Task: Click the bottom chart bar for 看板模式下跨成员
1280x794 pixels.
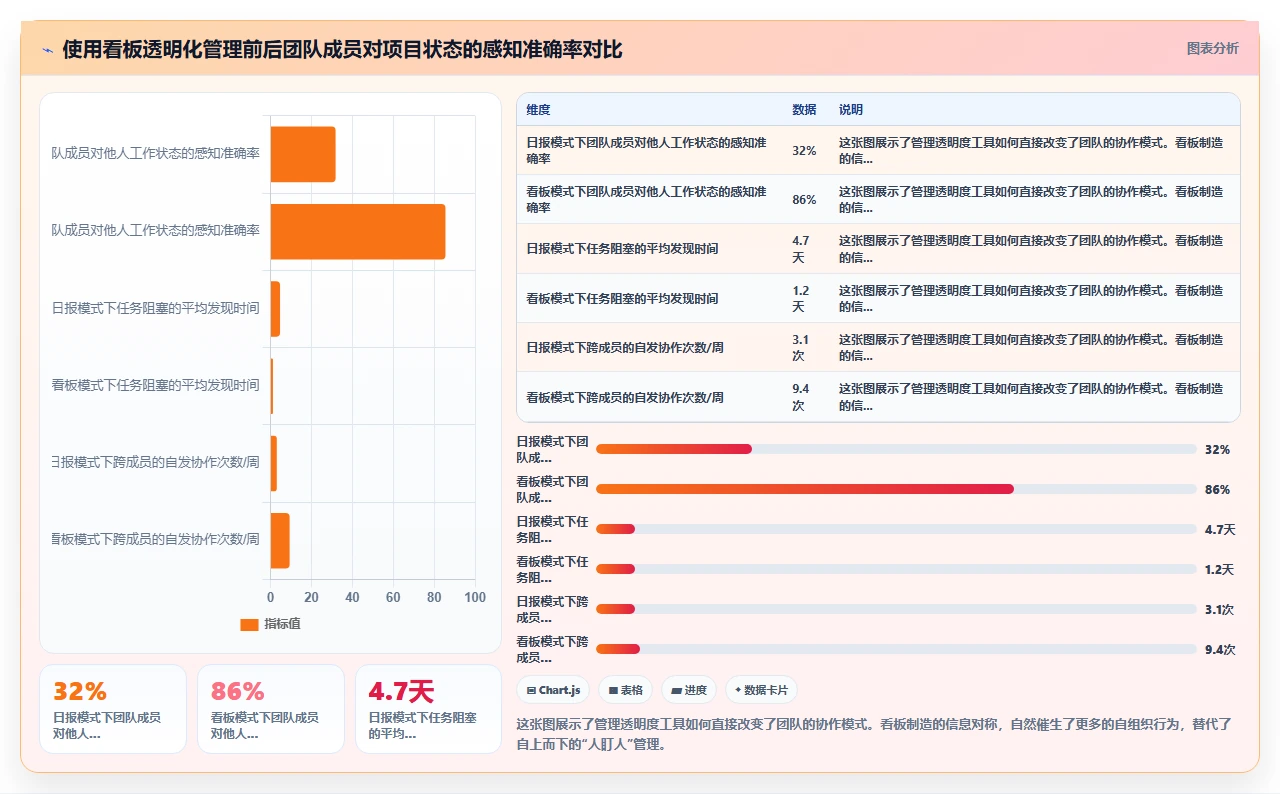Action: coord(280,540)
